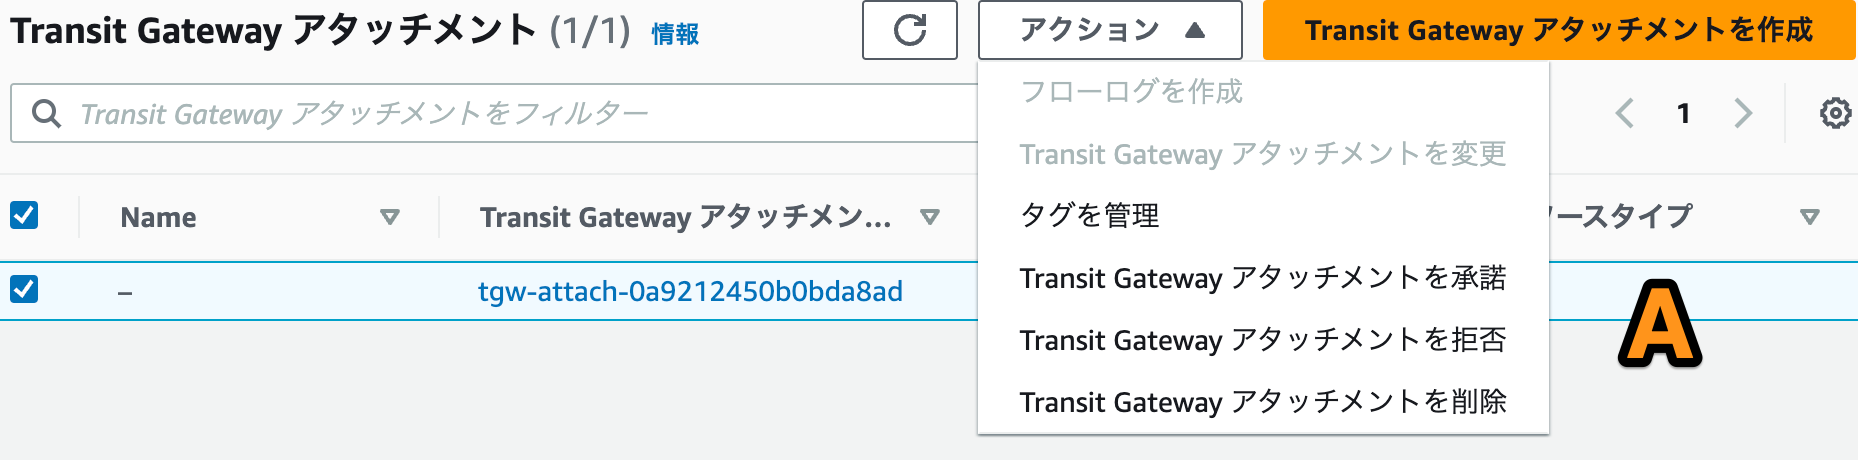The height and width of the screenshot is (460, 1858).
Task: Refresh the attachment list
Action: click(909, 30)
